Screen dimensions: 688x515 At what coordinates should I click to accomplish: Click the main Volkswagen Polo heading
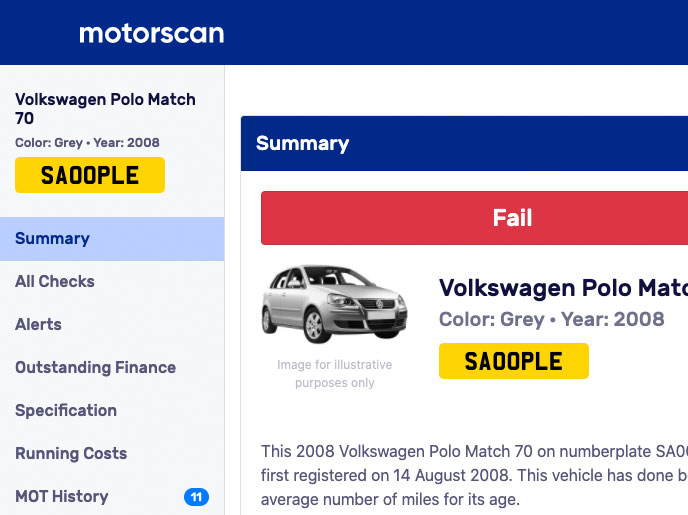coord(563,288)
